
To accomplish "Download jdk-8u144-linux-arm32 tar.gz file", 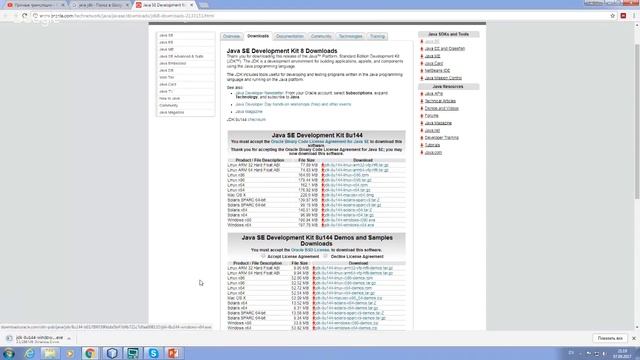I will [356, 165].
